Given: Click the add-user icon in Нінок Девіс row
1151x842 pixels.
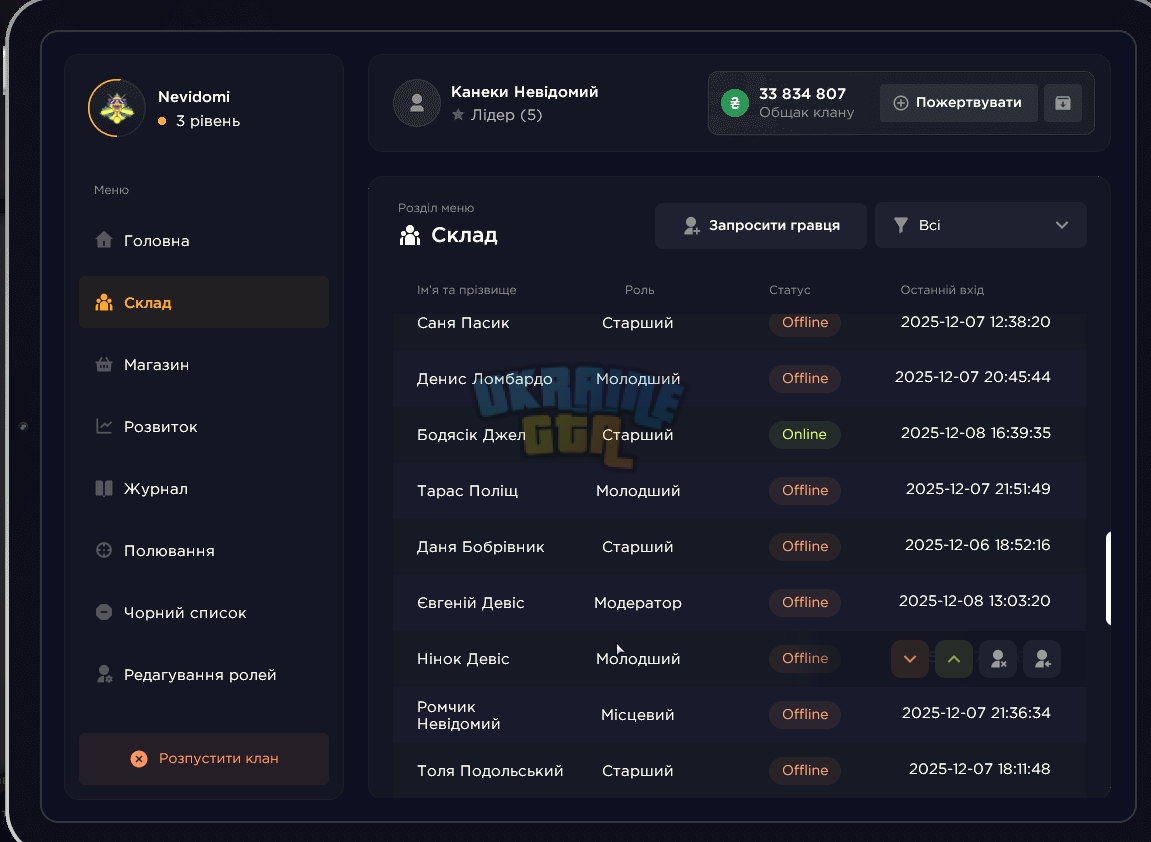Looking at the screenshot, I should coord(1042,658).
